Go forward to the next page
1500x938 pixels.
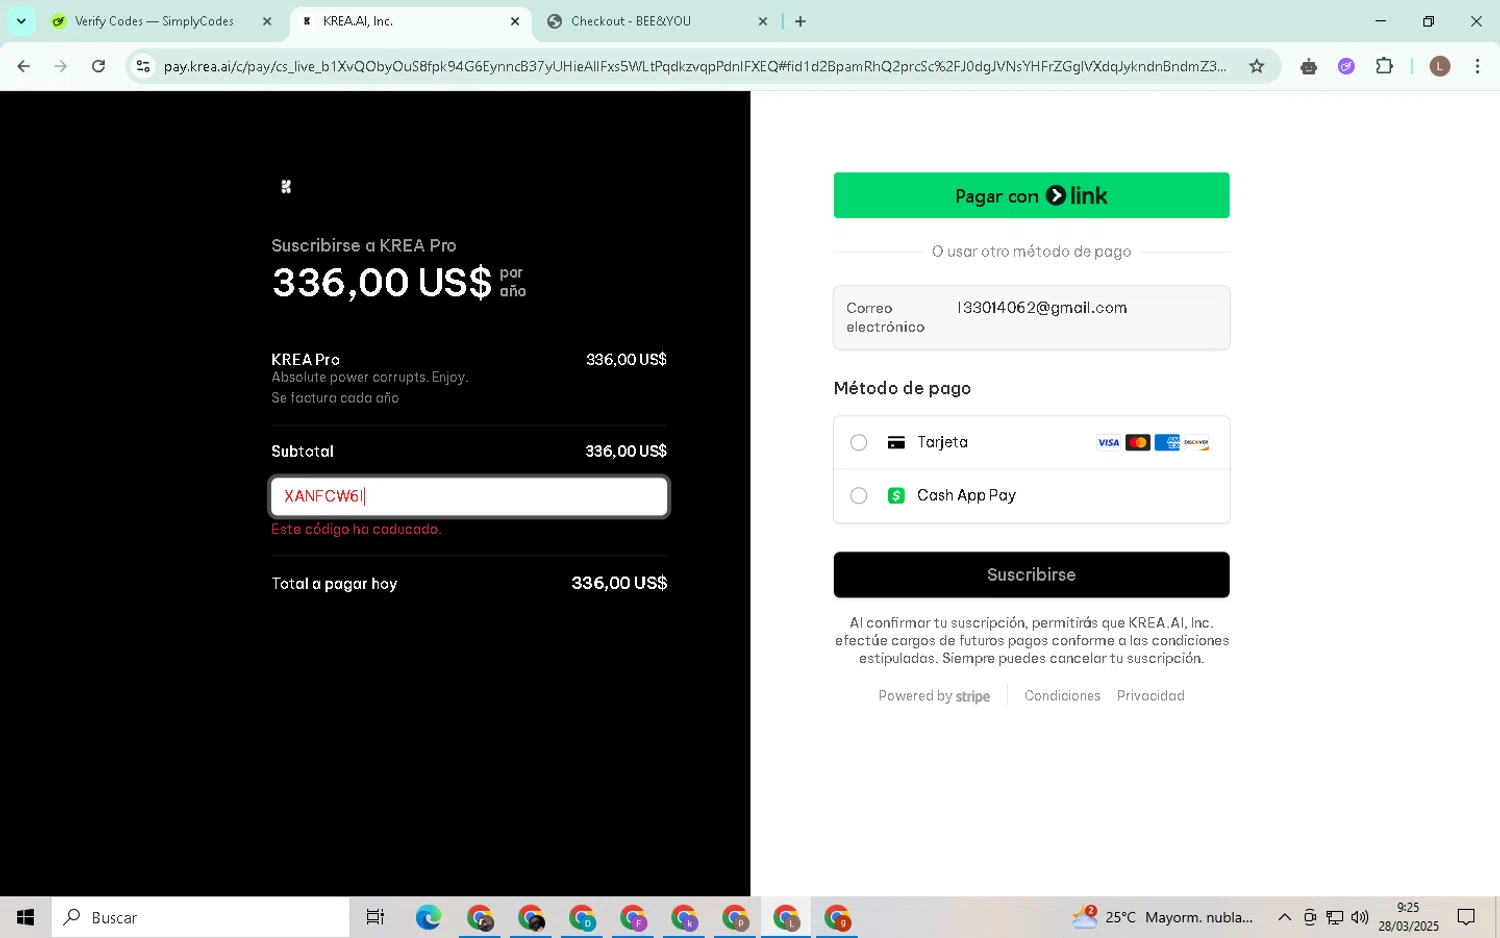point(61,66)
